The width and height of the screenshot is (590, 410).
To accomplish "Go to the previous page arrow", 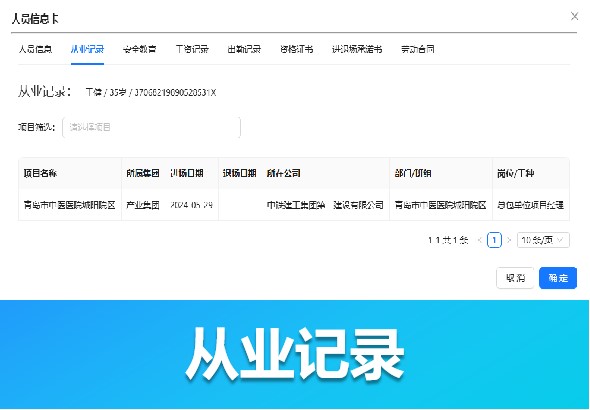I will coord(479,240).
